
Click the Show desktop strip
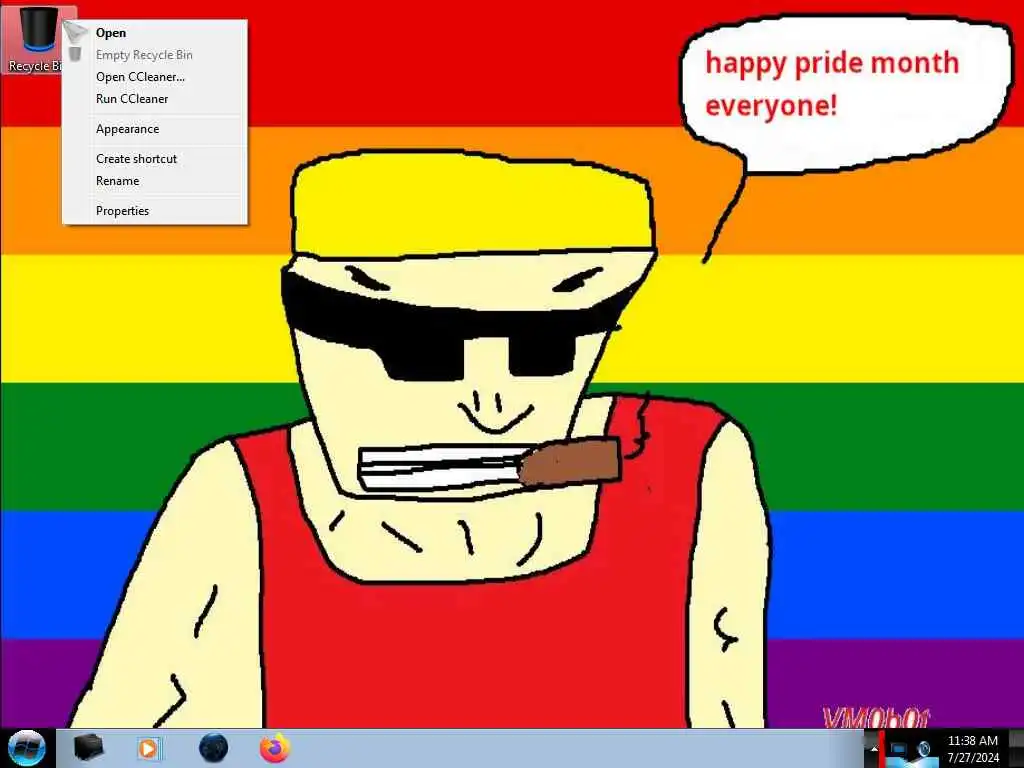tap(1016, 748)
